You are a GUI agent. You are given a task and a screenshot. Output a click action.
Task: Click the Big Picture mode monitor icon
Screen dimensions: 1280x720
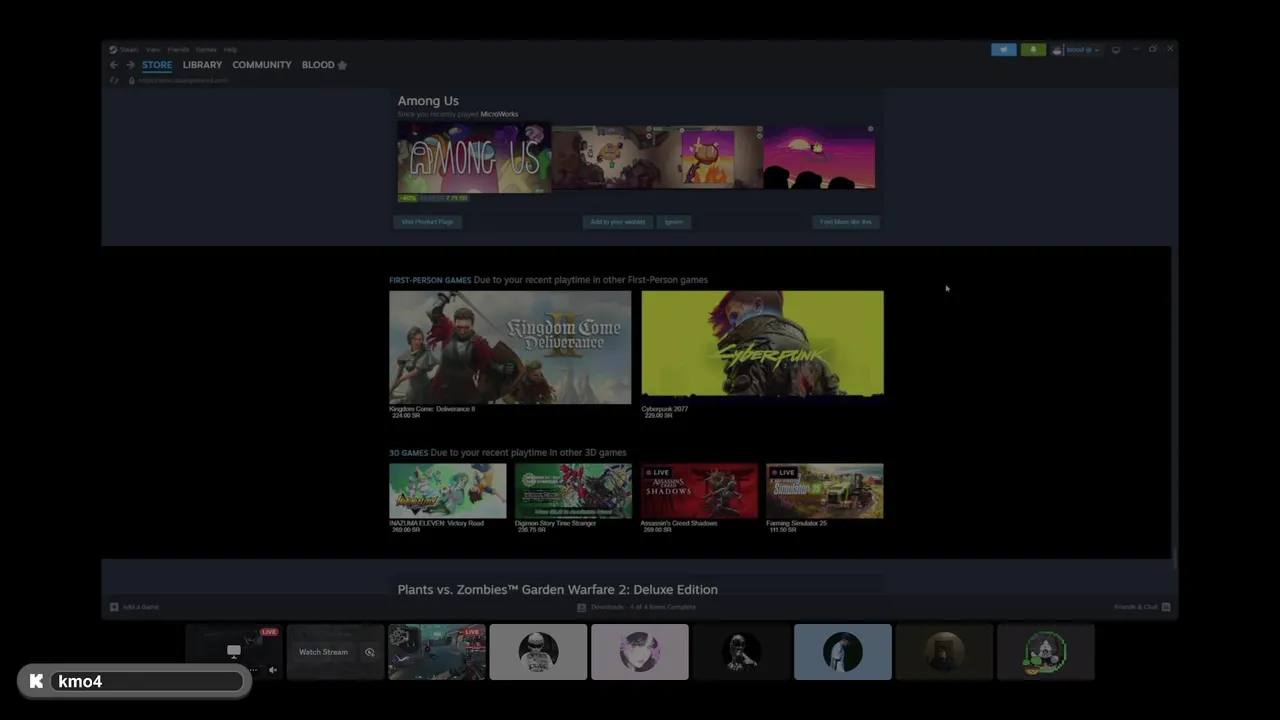click(x=1116, y=49)
